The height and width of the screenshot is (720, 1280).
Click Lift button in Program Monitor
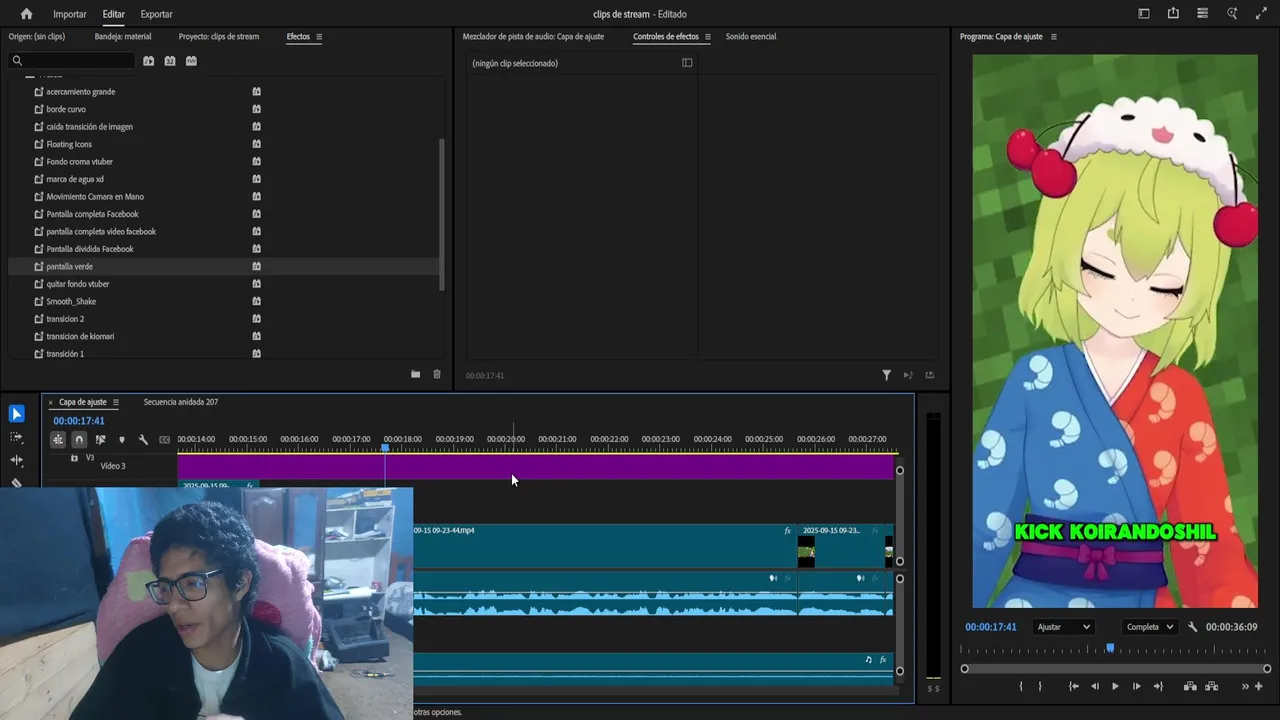[1190, 686]
